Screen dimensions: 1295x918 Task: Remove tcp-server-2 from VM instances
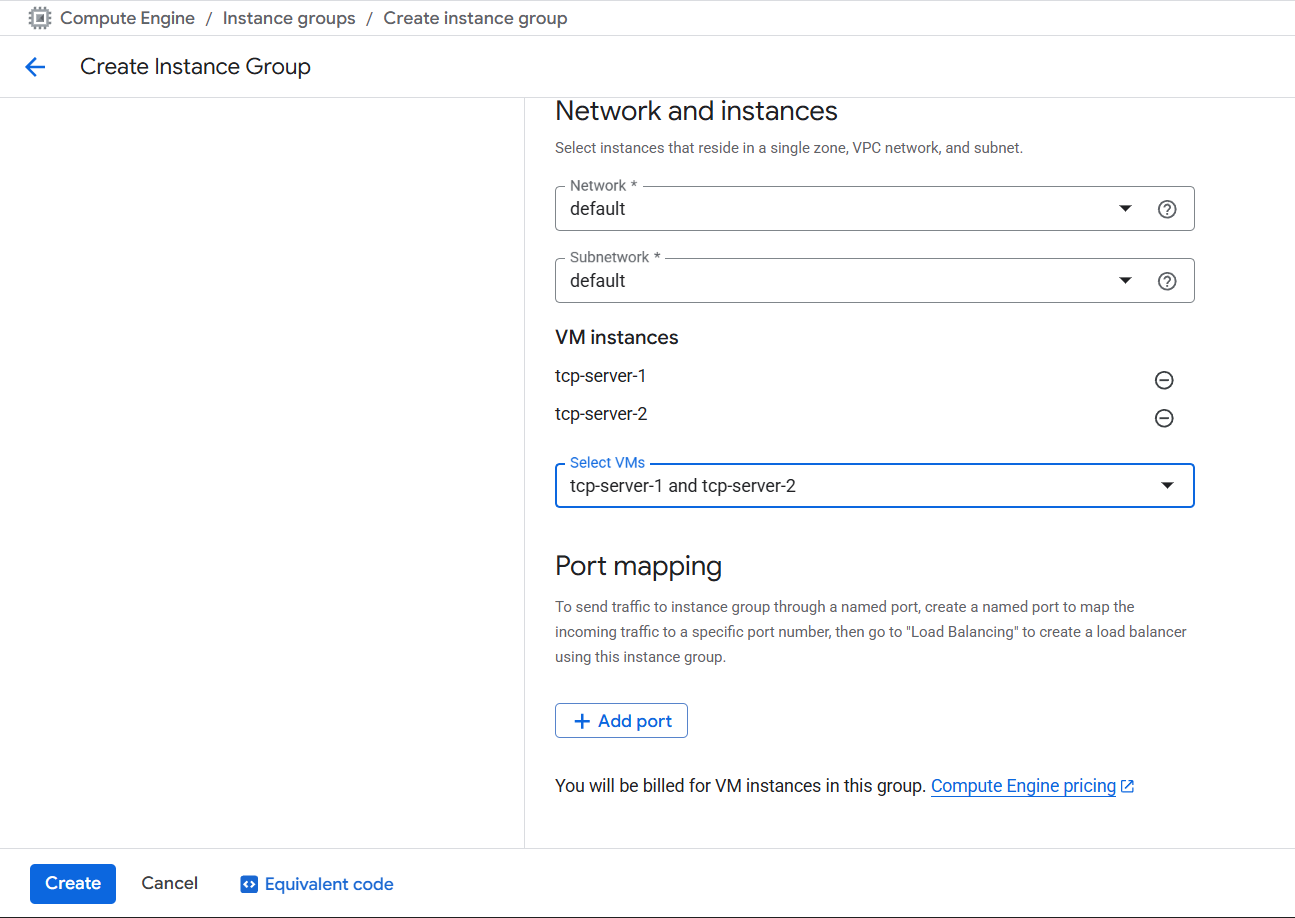click(x=1164, y=418)
